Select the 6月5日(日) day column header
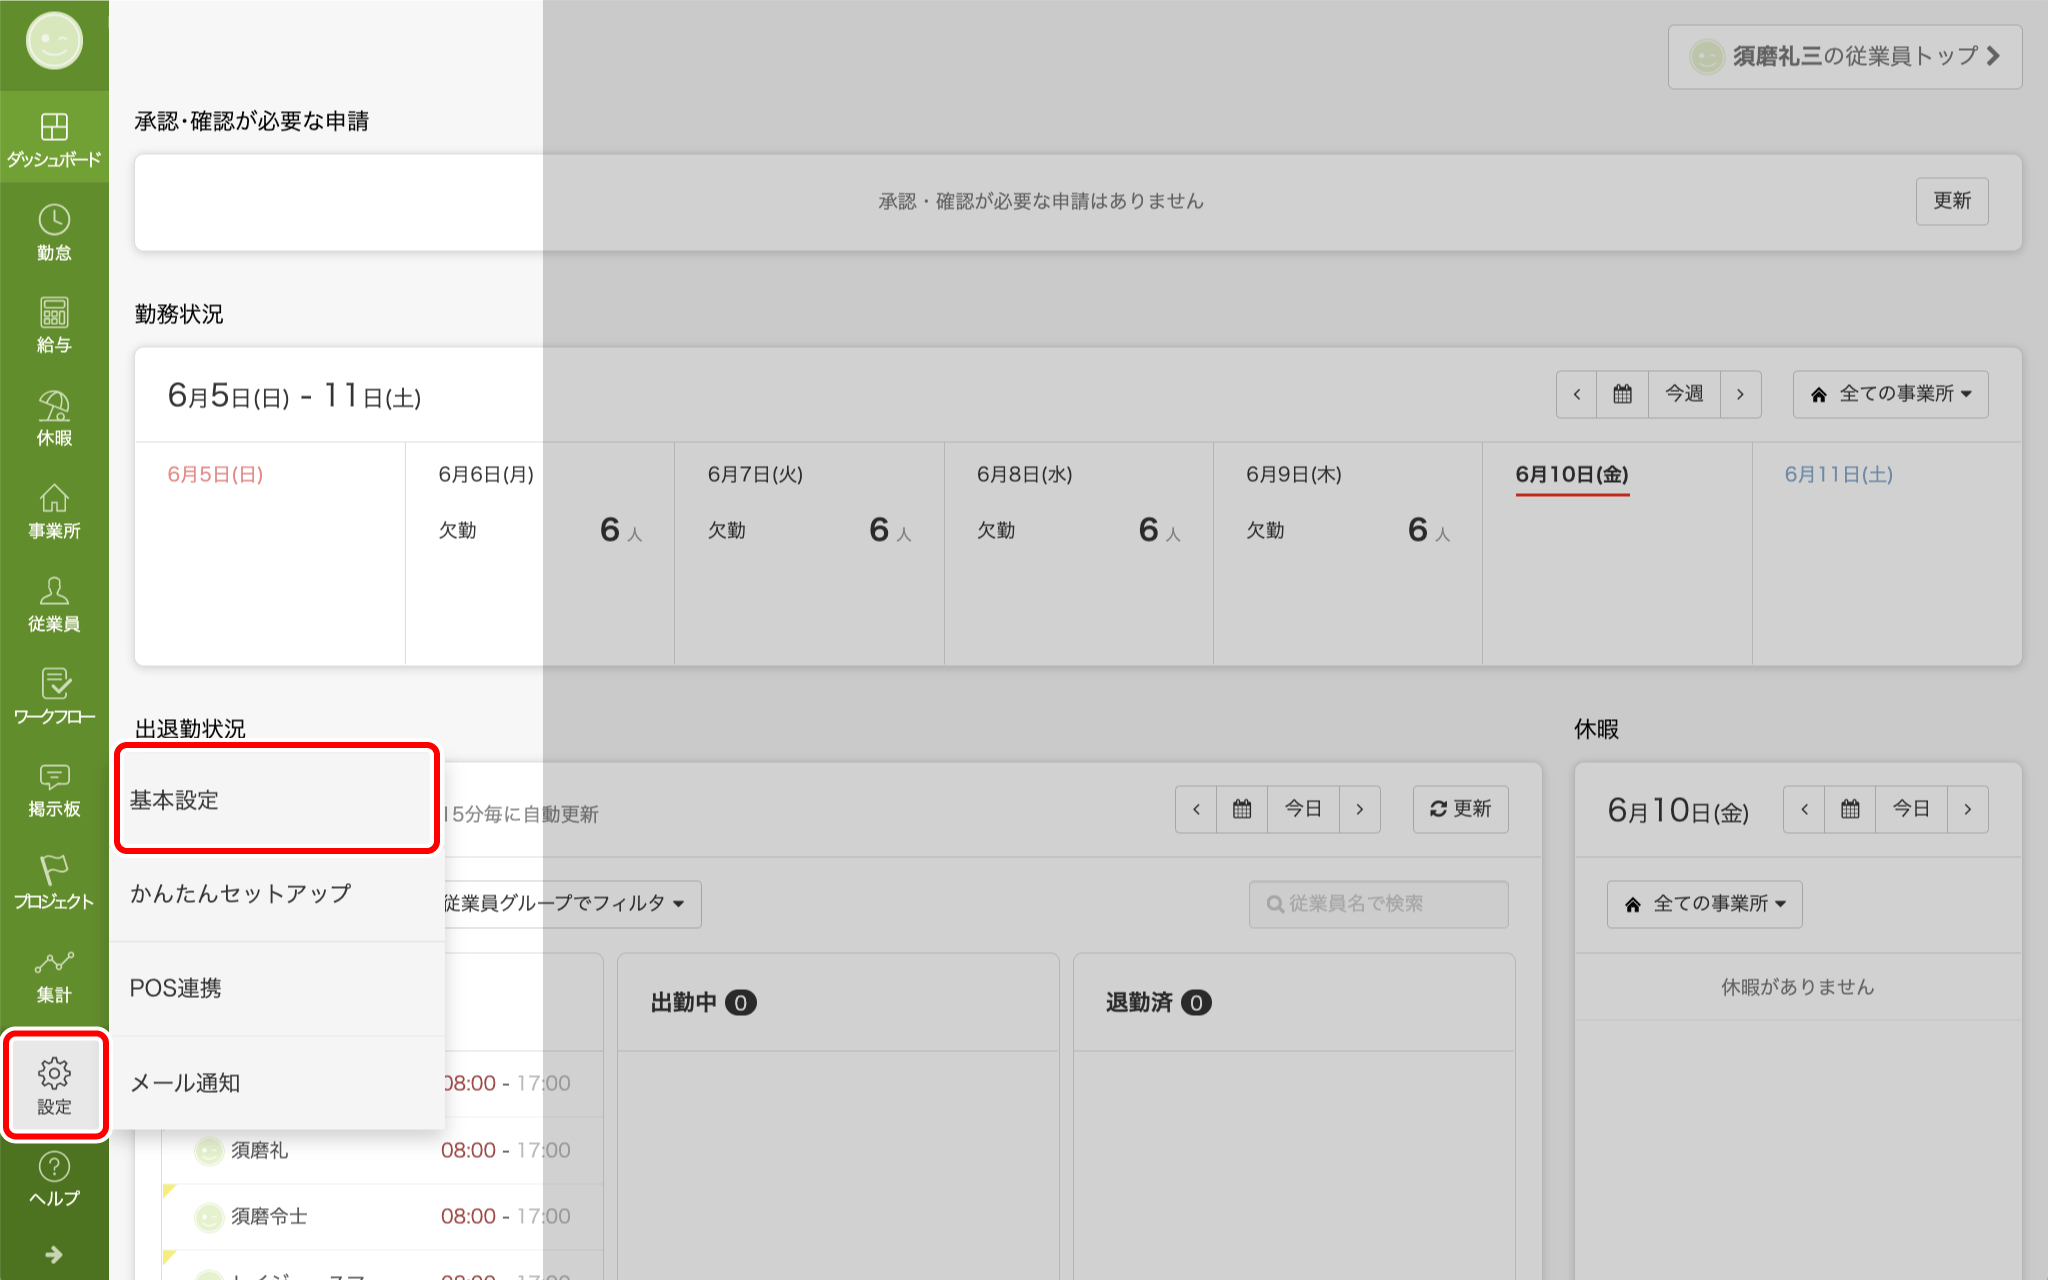 215,475
